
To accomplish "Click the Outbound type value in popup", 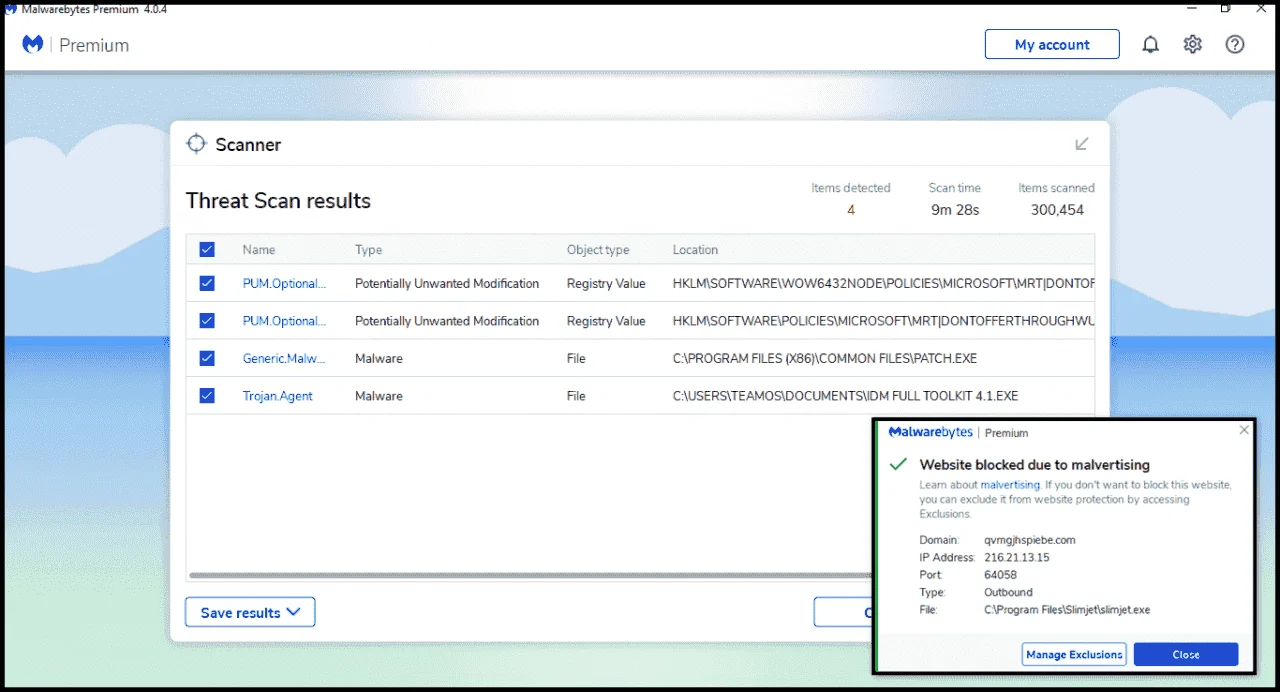I will (1008, 592).
